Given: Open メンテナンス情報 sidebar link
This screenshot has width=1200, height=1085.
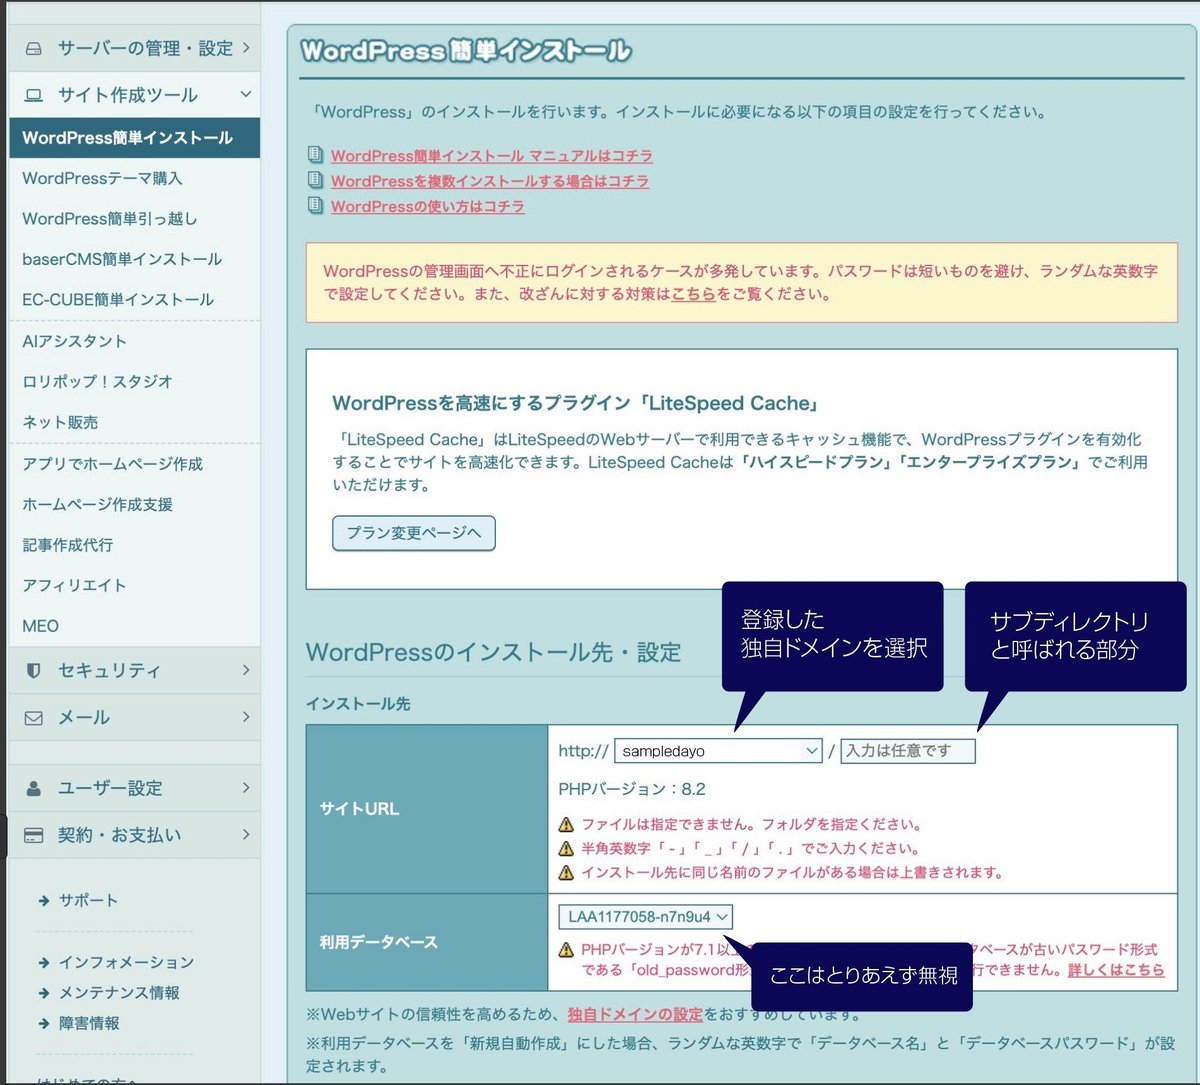Looking at the screenshot, I should coord(119,993).
